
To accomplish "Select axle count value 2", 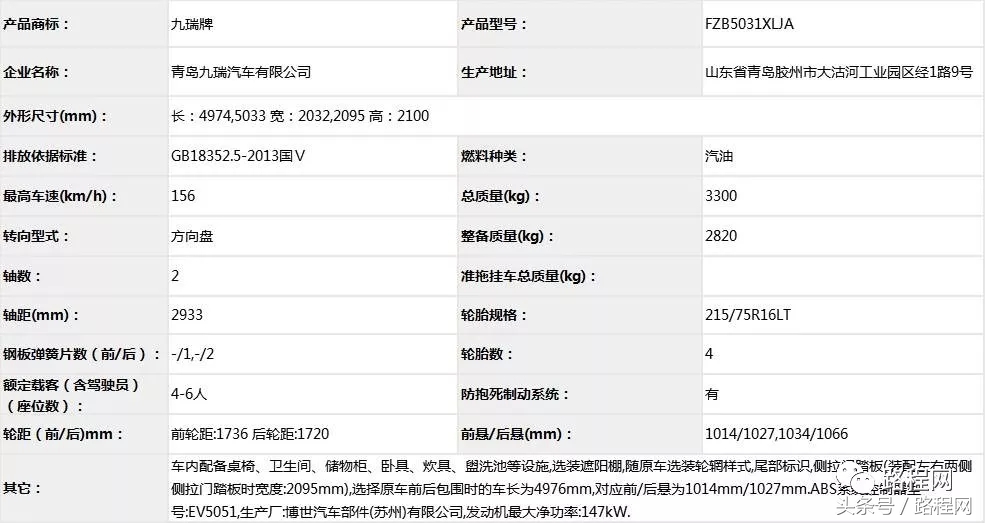I will [175, 276].
